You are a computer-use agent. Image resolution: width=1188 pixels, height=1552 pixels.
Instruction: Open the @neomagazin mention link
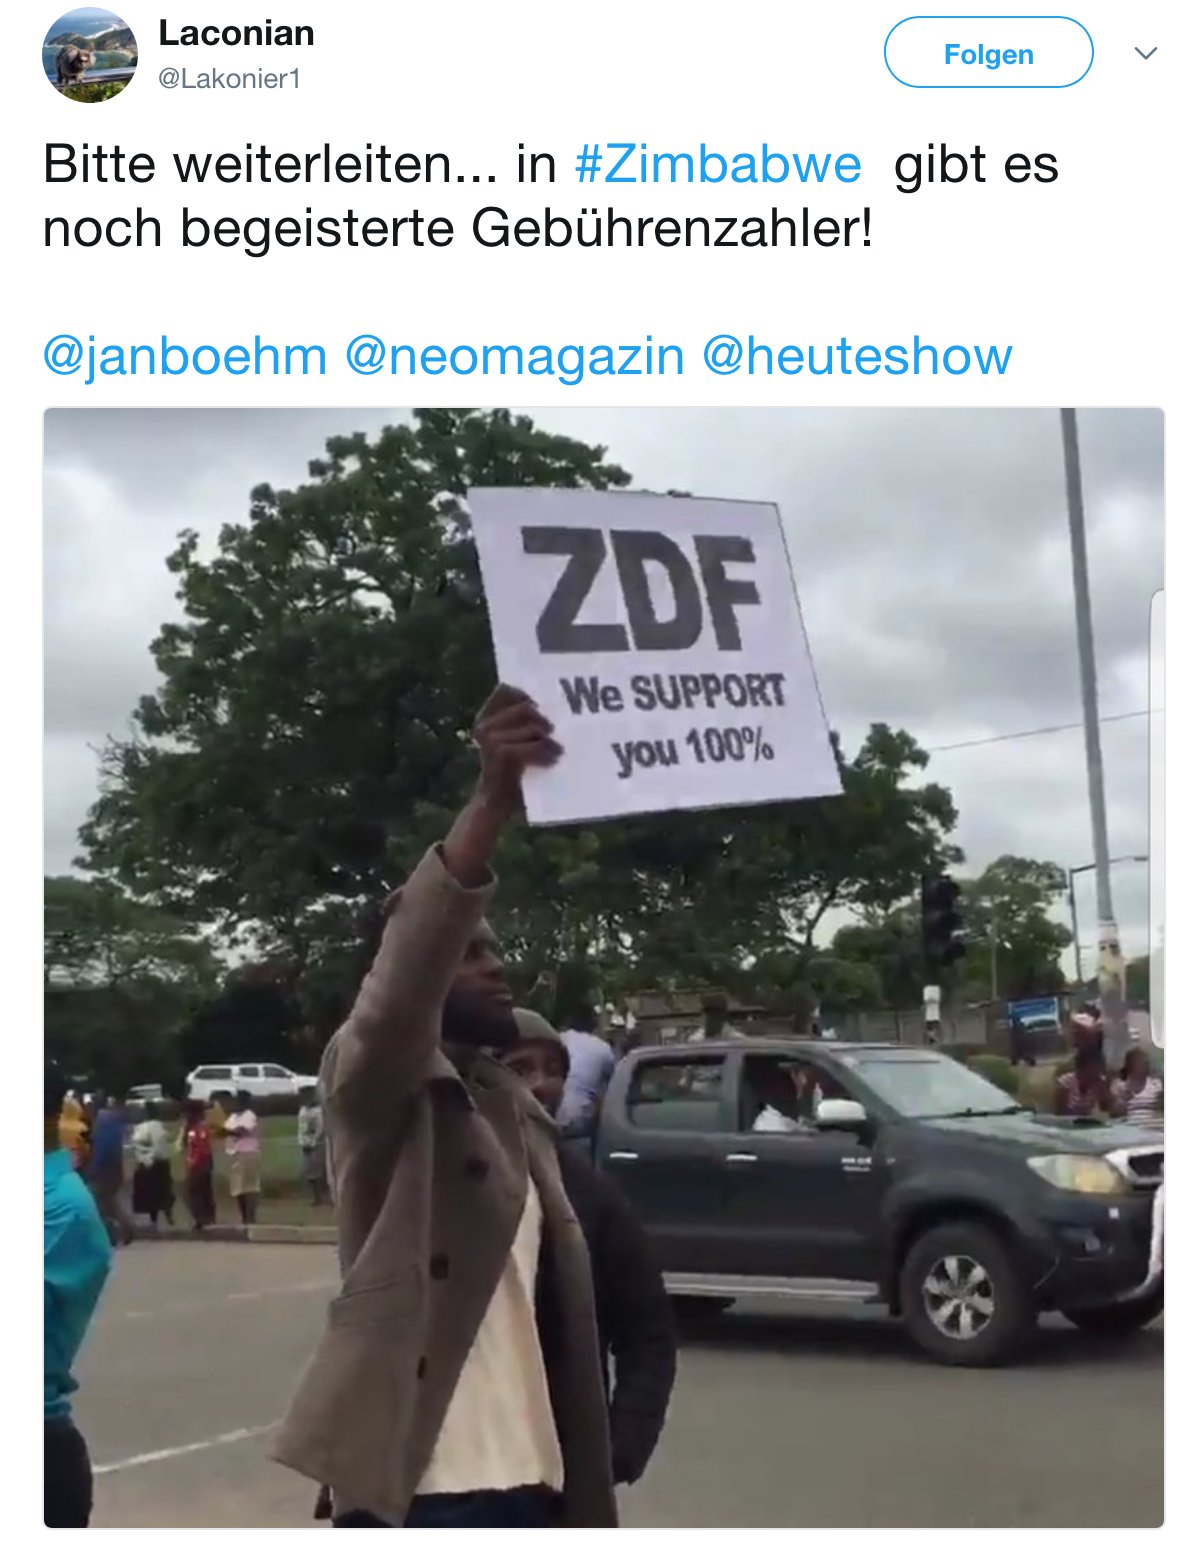514,356
